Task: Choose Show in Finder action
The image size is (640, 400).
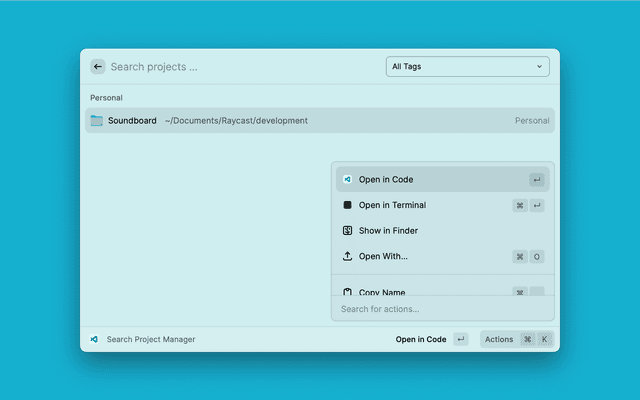Action: (388, 231)
